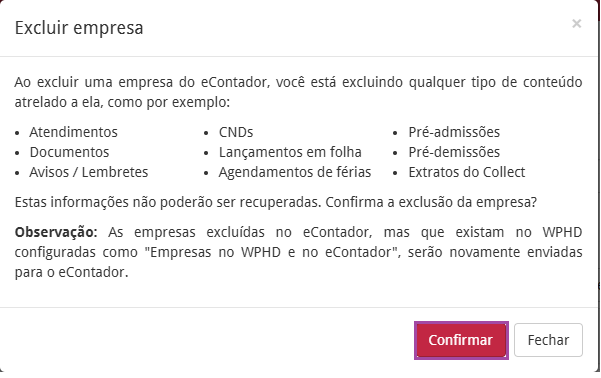
Task: Select the Documentos list item
Action: [69, 152]
